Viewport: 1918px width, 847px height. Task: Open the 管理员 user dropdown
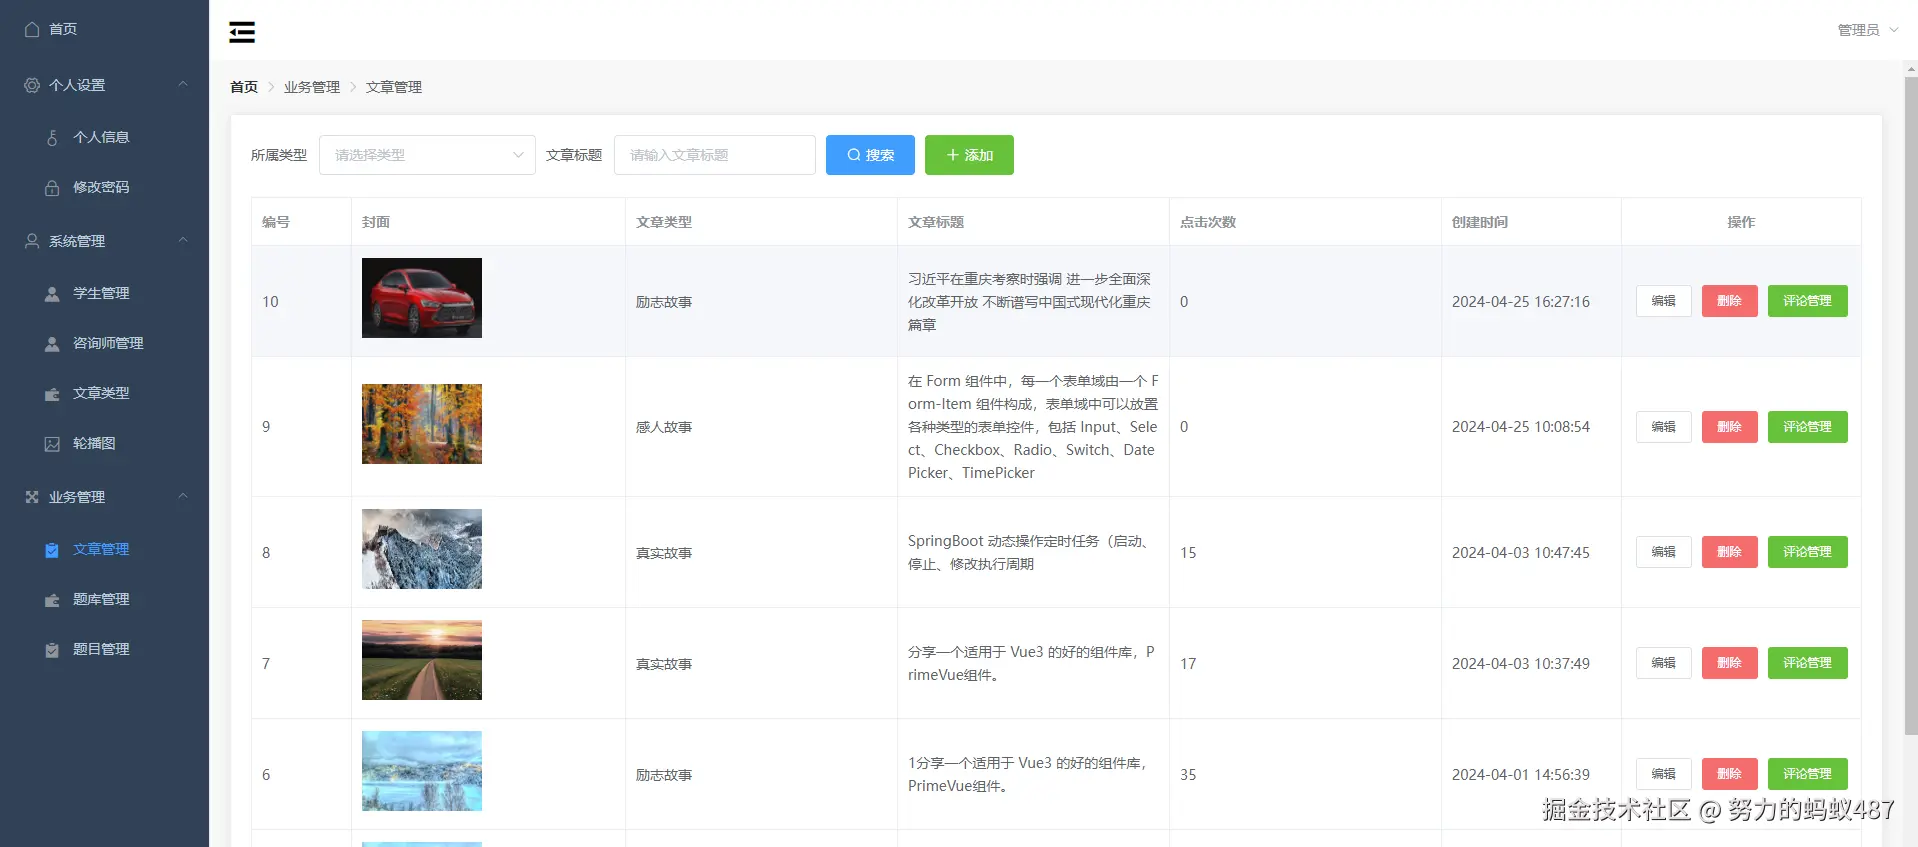coord(1867,30)
